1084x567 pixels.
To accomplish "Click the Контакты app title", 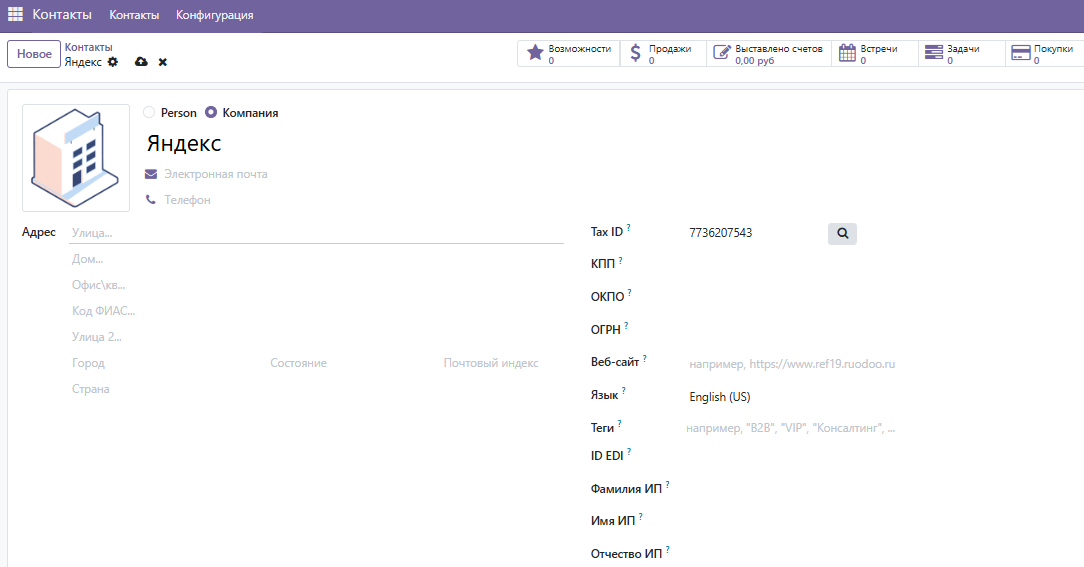I will click(62, 15).
